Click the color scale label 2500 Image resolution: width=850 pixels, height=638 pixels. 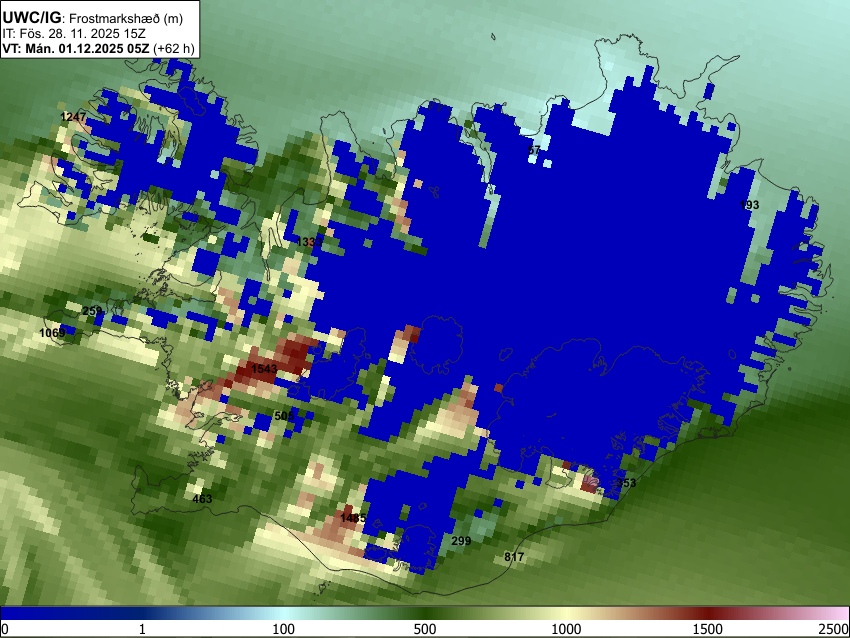834,629
